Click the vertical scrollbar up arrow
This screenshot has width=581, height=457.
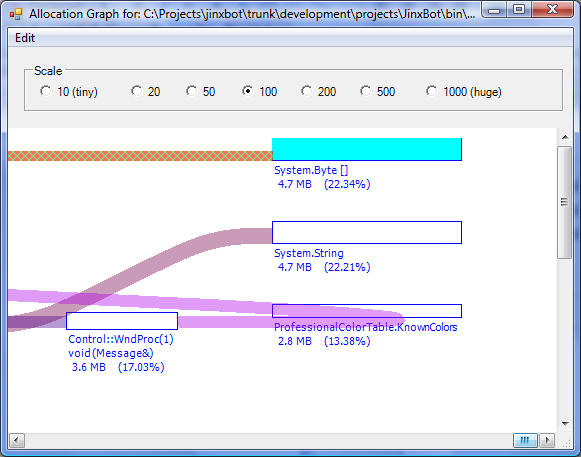tap(565, 137)
